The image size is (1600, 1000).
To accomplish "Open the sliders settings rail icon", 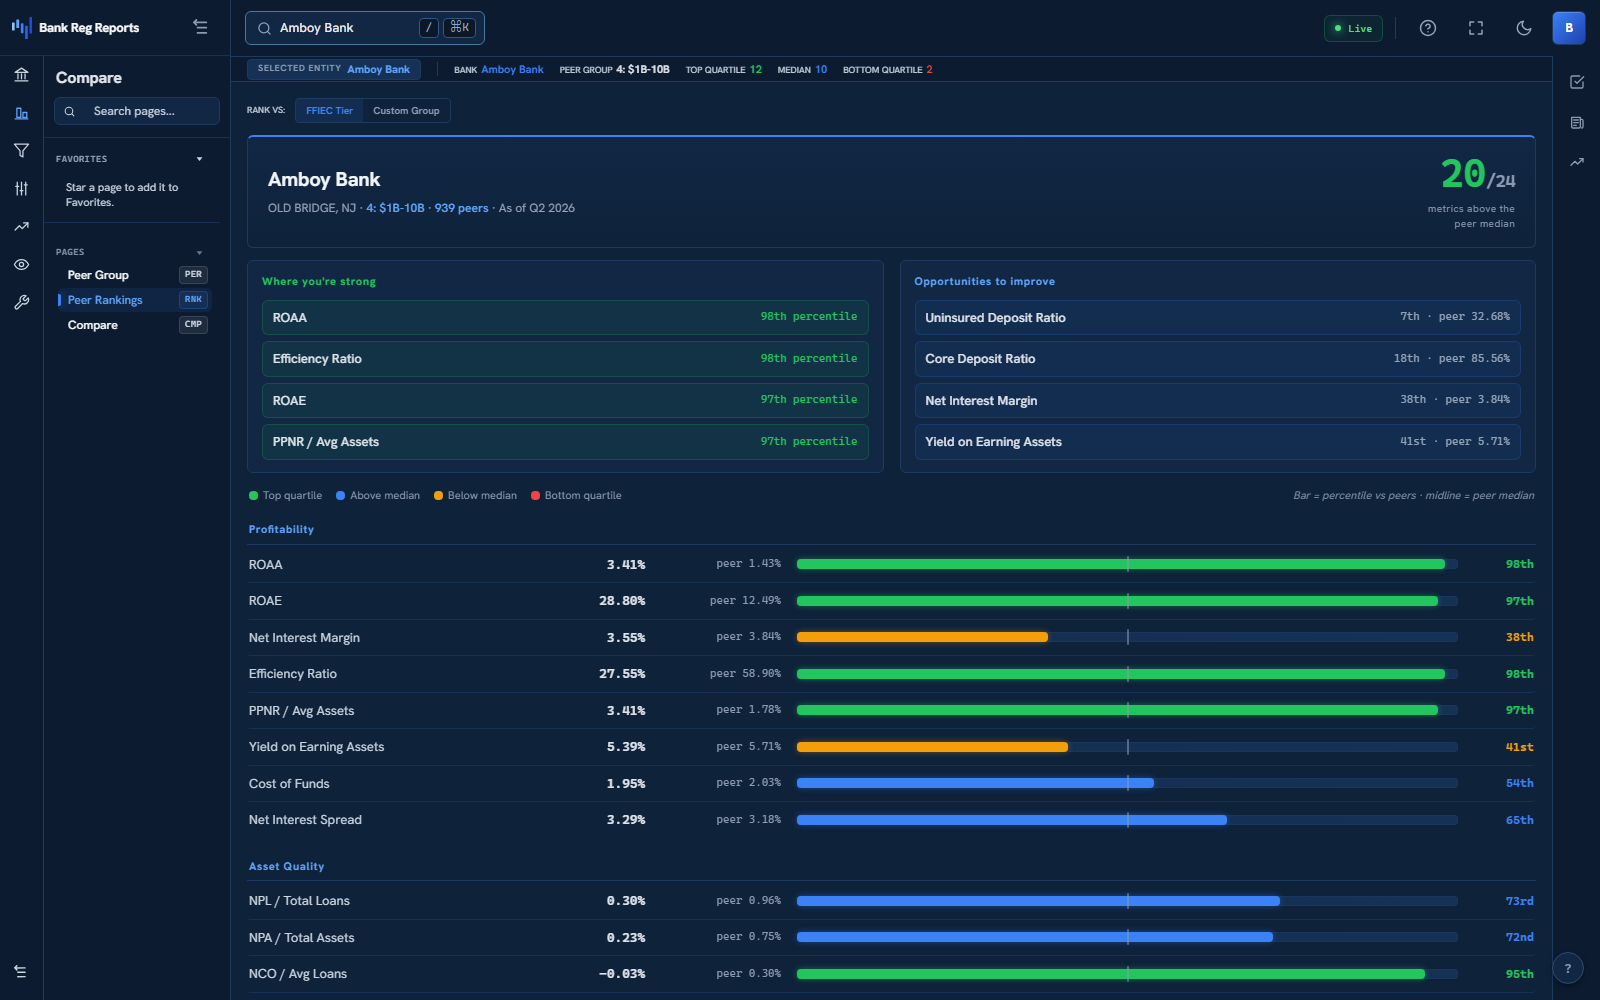I will point(21,188).
